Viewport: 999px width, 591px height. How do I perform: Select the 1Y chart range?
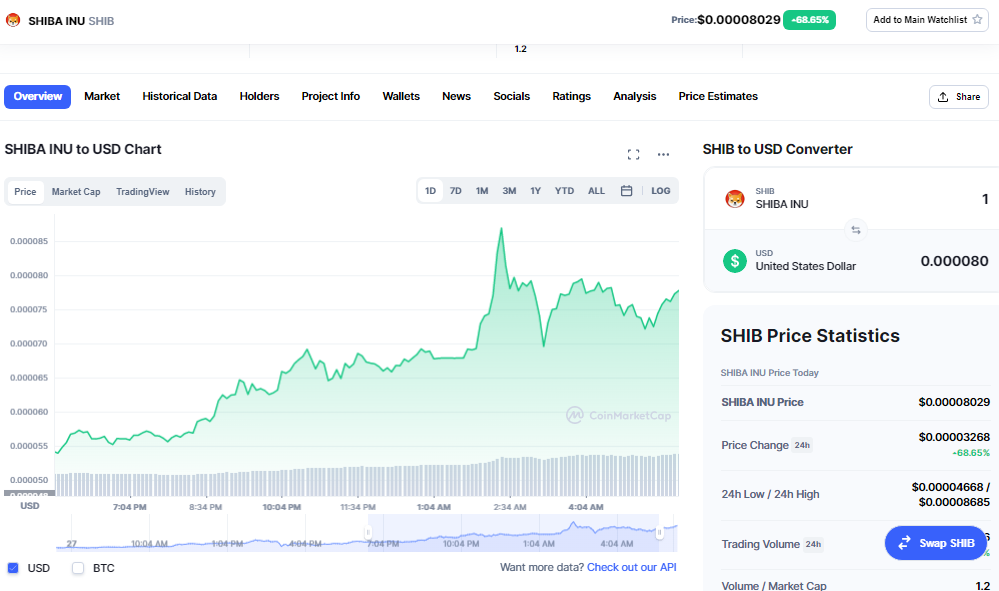click(x=536, y=190)
